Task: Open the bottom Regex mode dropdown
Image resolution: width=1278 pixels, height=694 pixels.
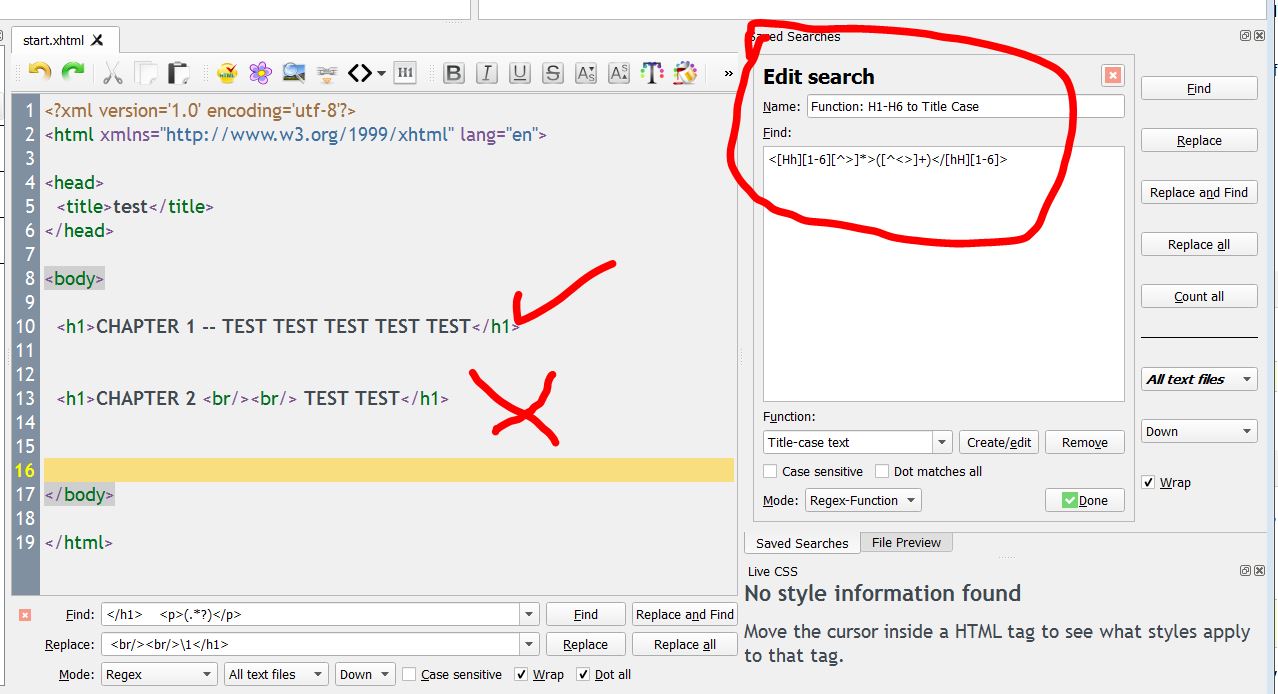Action: pyautogui.click(x=159, y=674)
